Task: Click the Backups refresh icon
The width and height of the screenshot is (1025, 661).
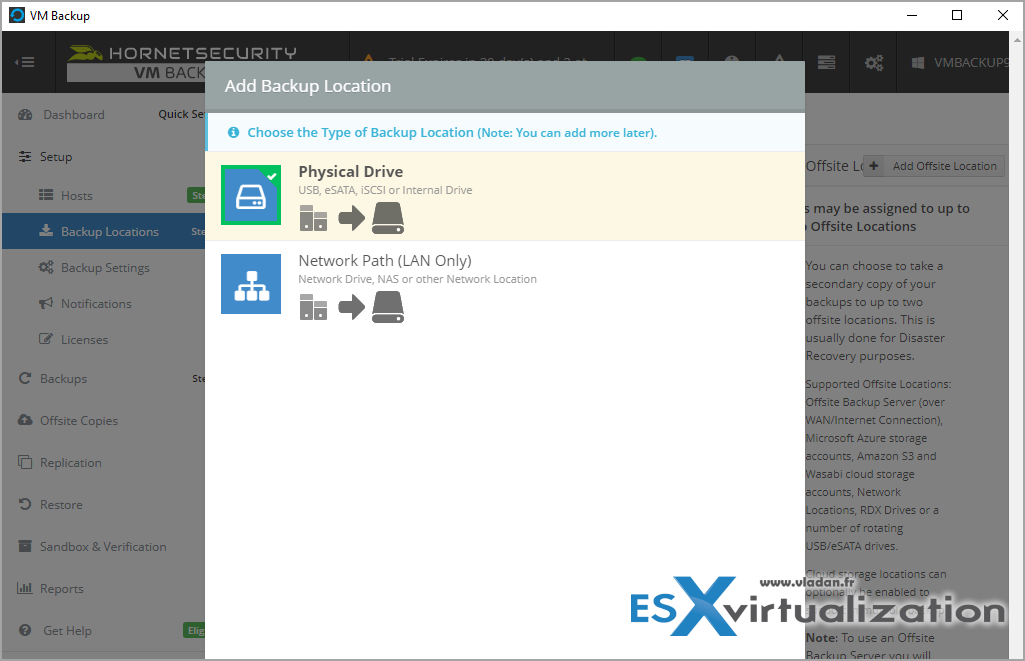Action: tap(25, 378)
